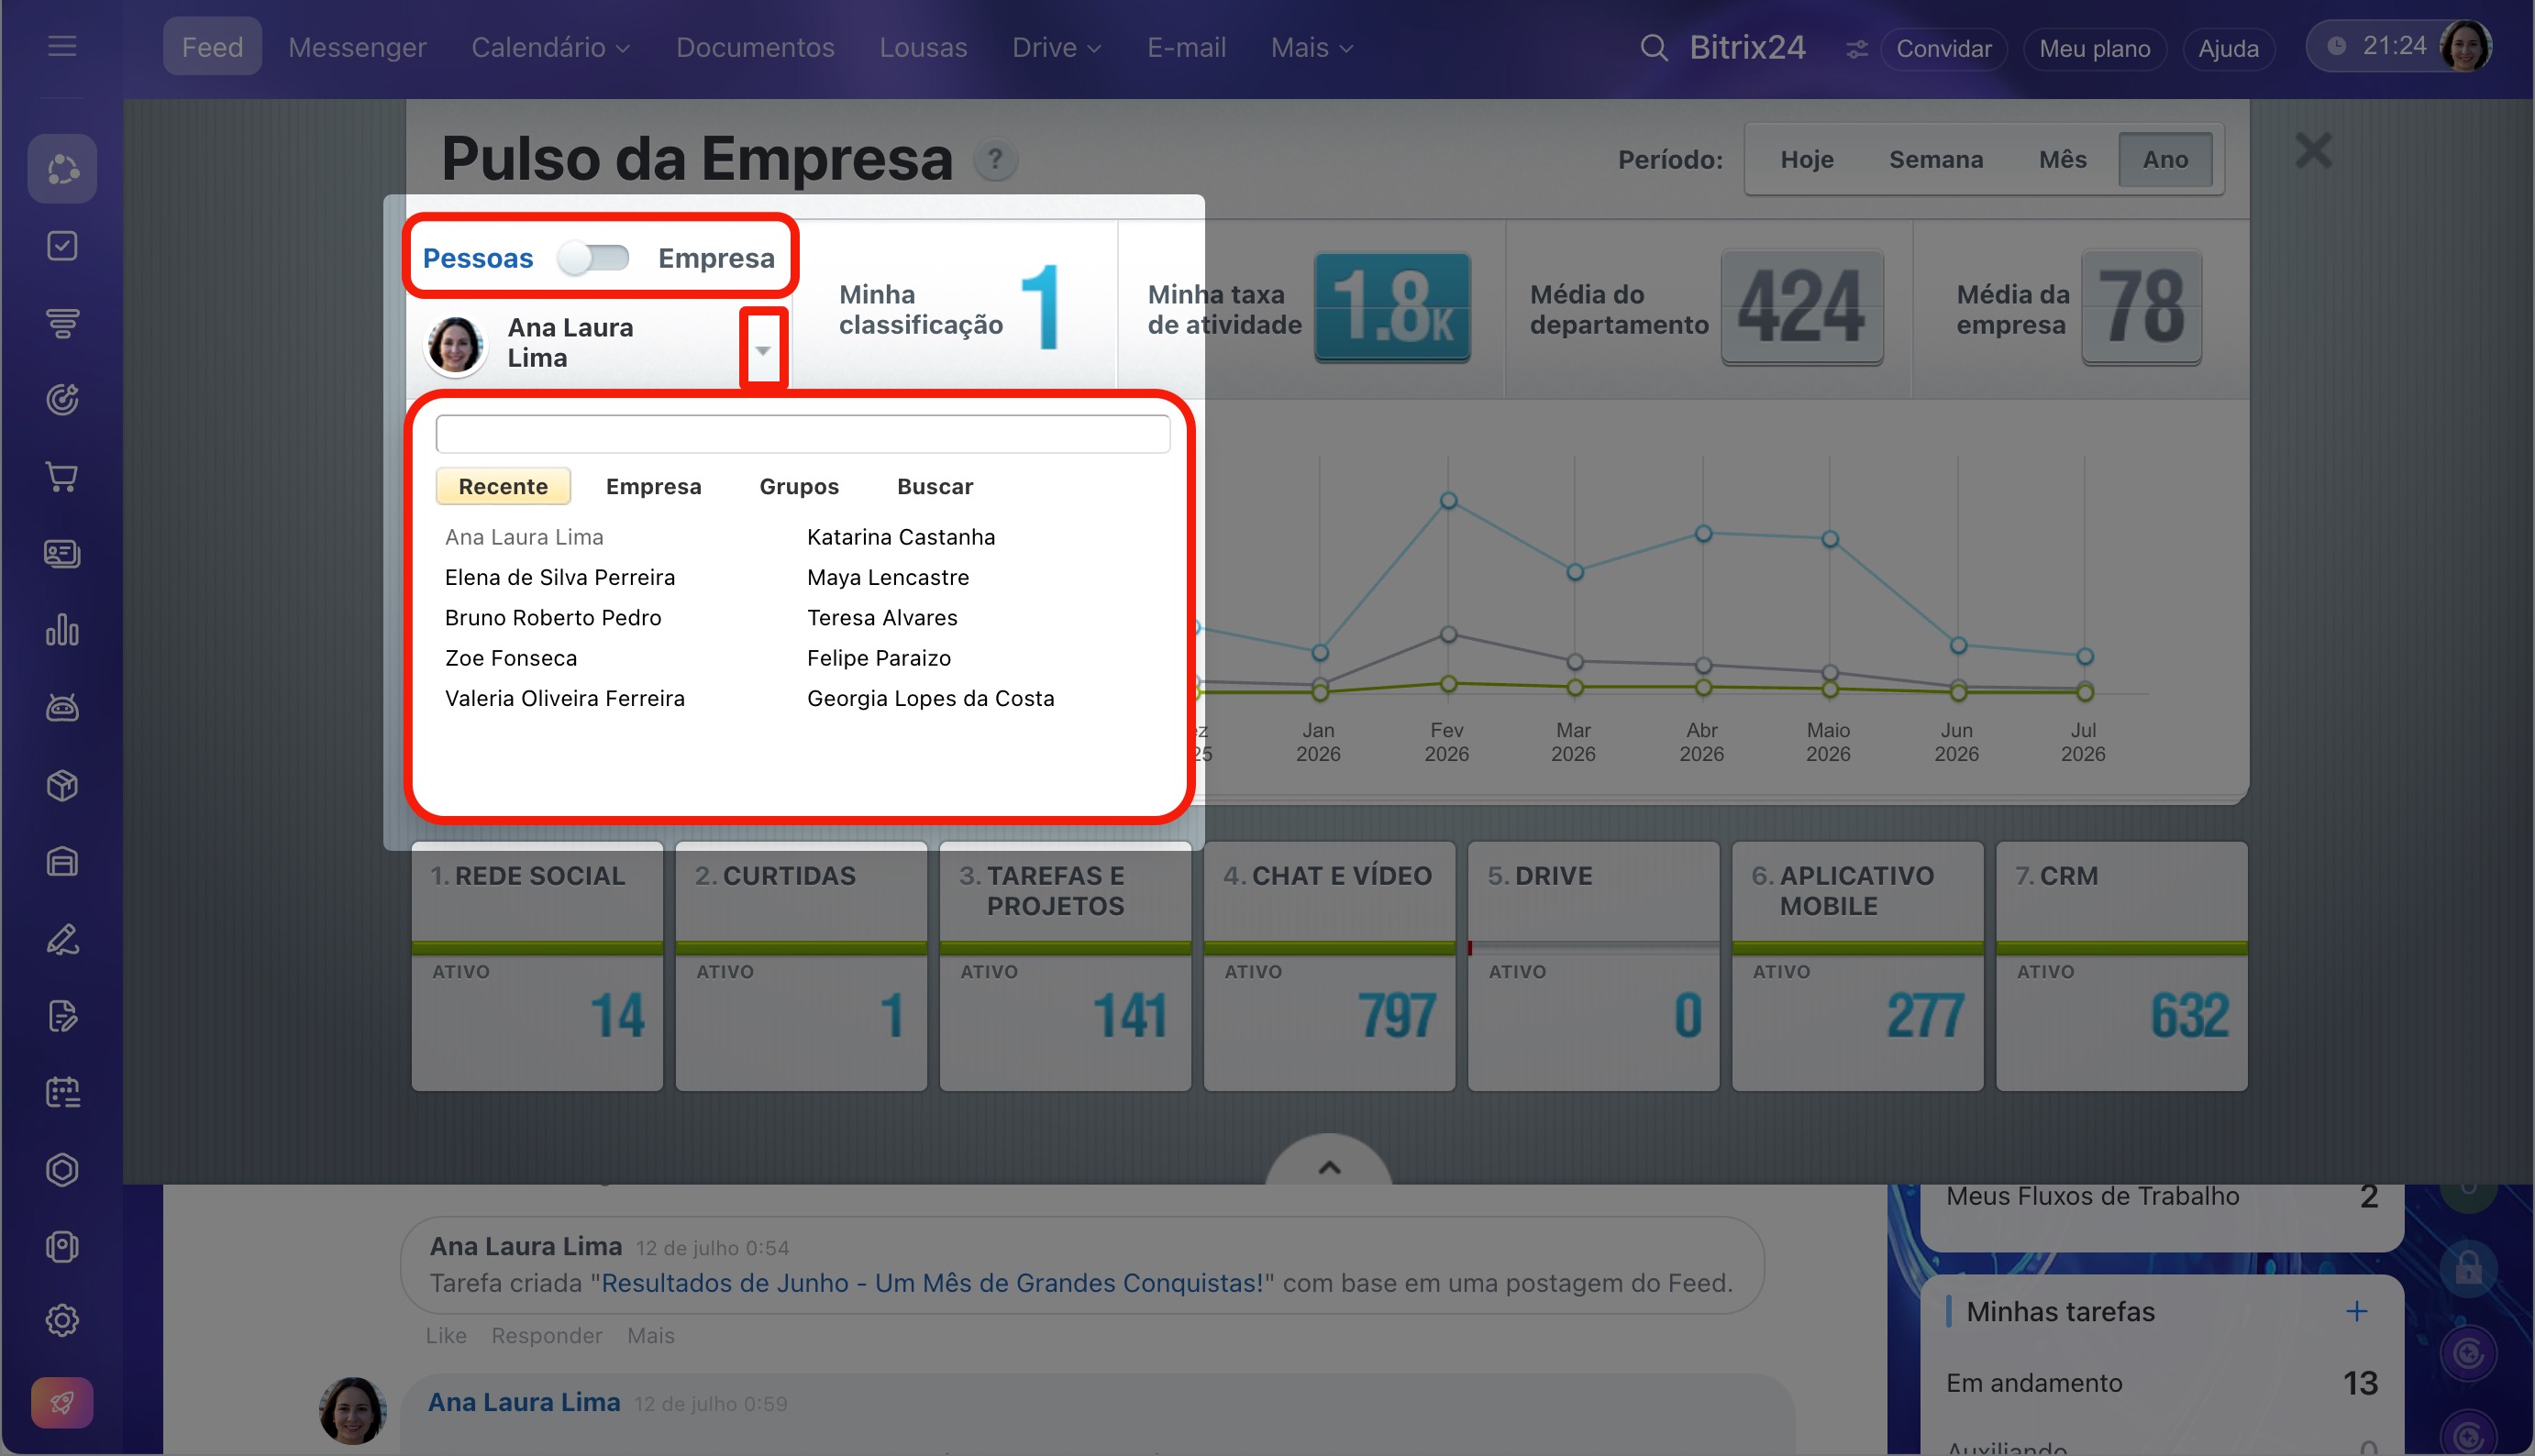
Task: Click the 21:24 clock button
Action: [2379, 46]
